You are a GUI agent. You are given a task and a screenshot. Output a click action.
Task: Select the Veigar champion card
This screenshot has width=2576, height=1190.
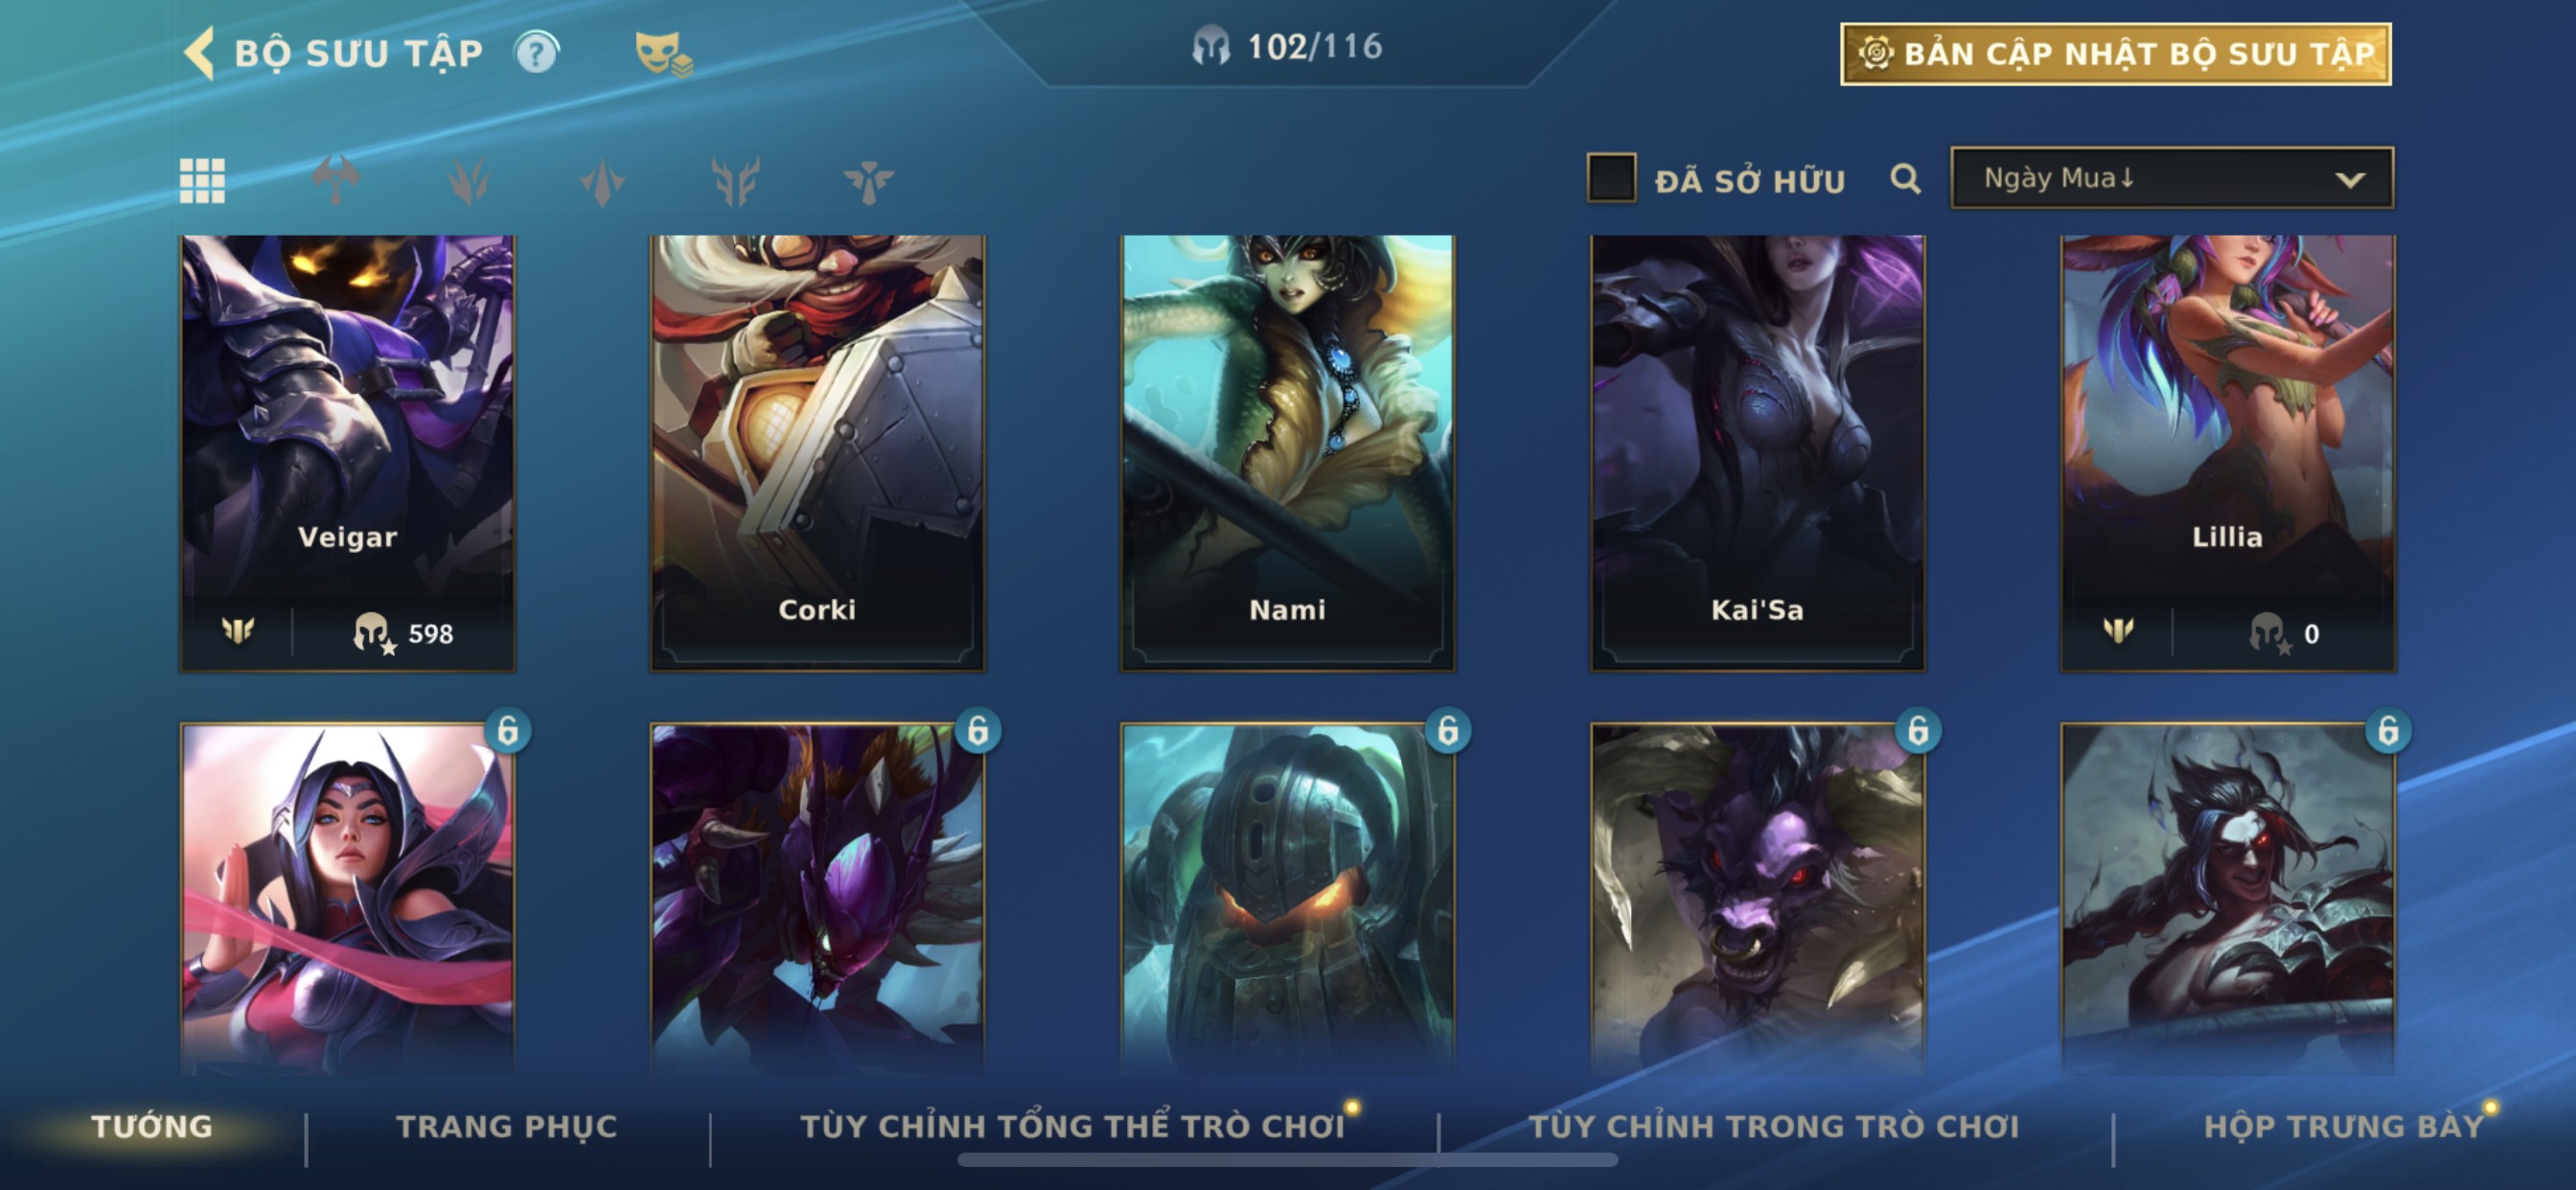point(348,453)
